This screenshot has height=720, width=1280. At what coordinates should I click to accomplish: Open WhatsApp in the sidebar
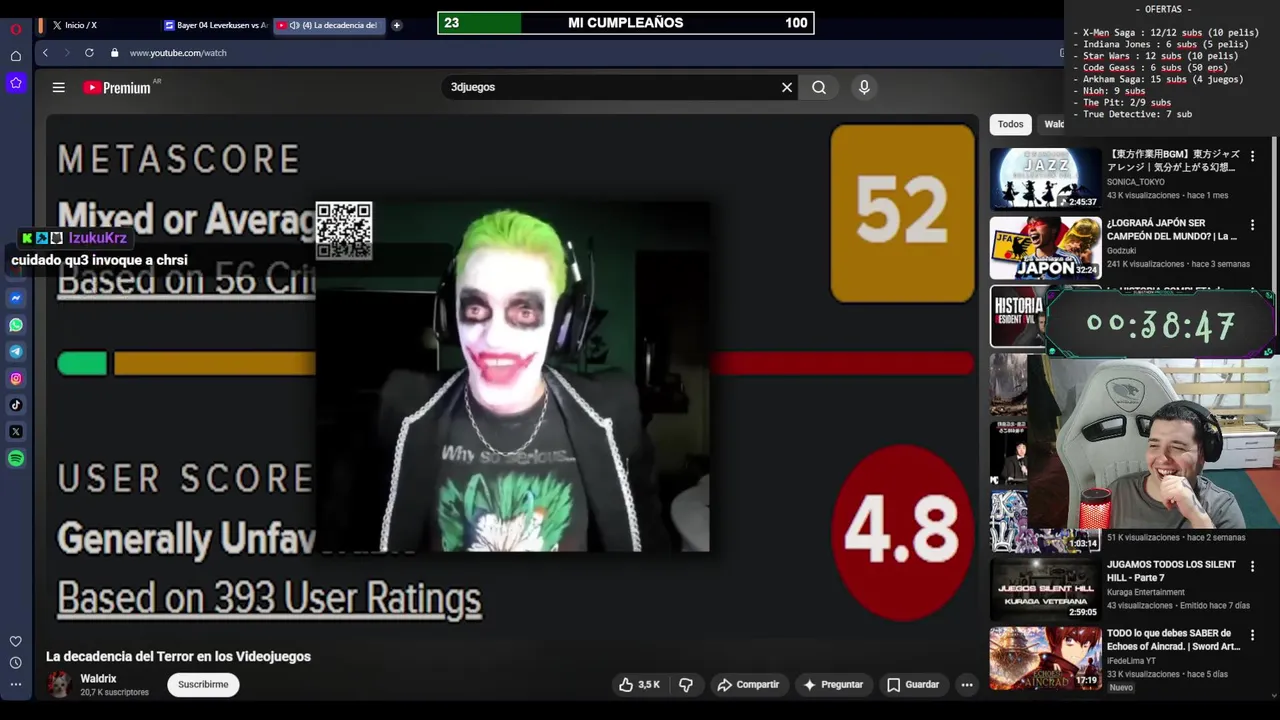coord(16,325)
